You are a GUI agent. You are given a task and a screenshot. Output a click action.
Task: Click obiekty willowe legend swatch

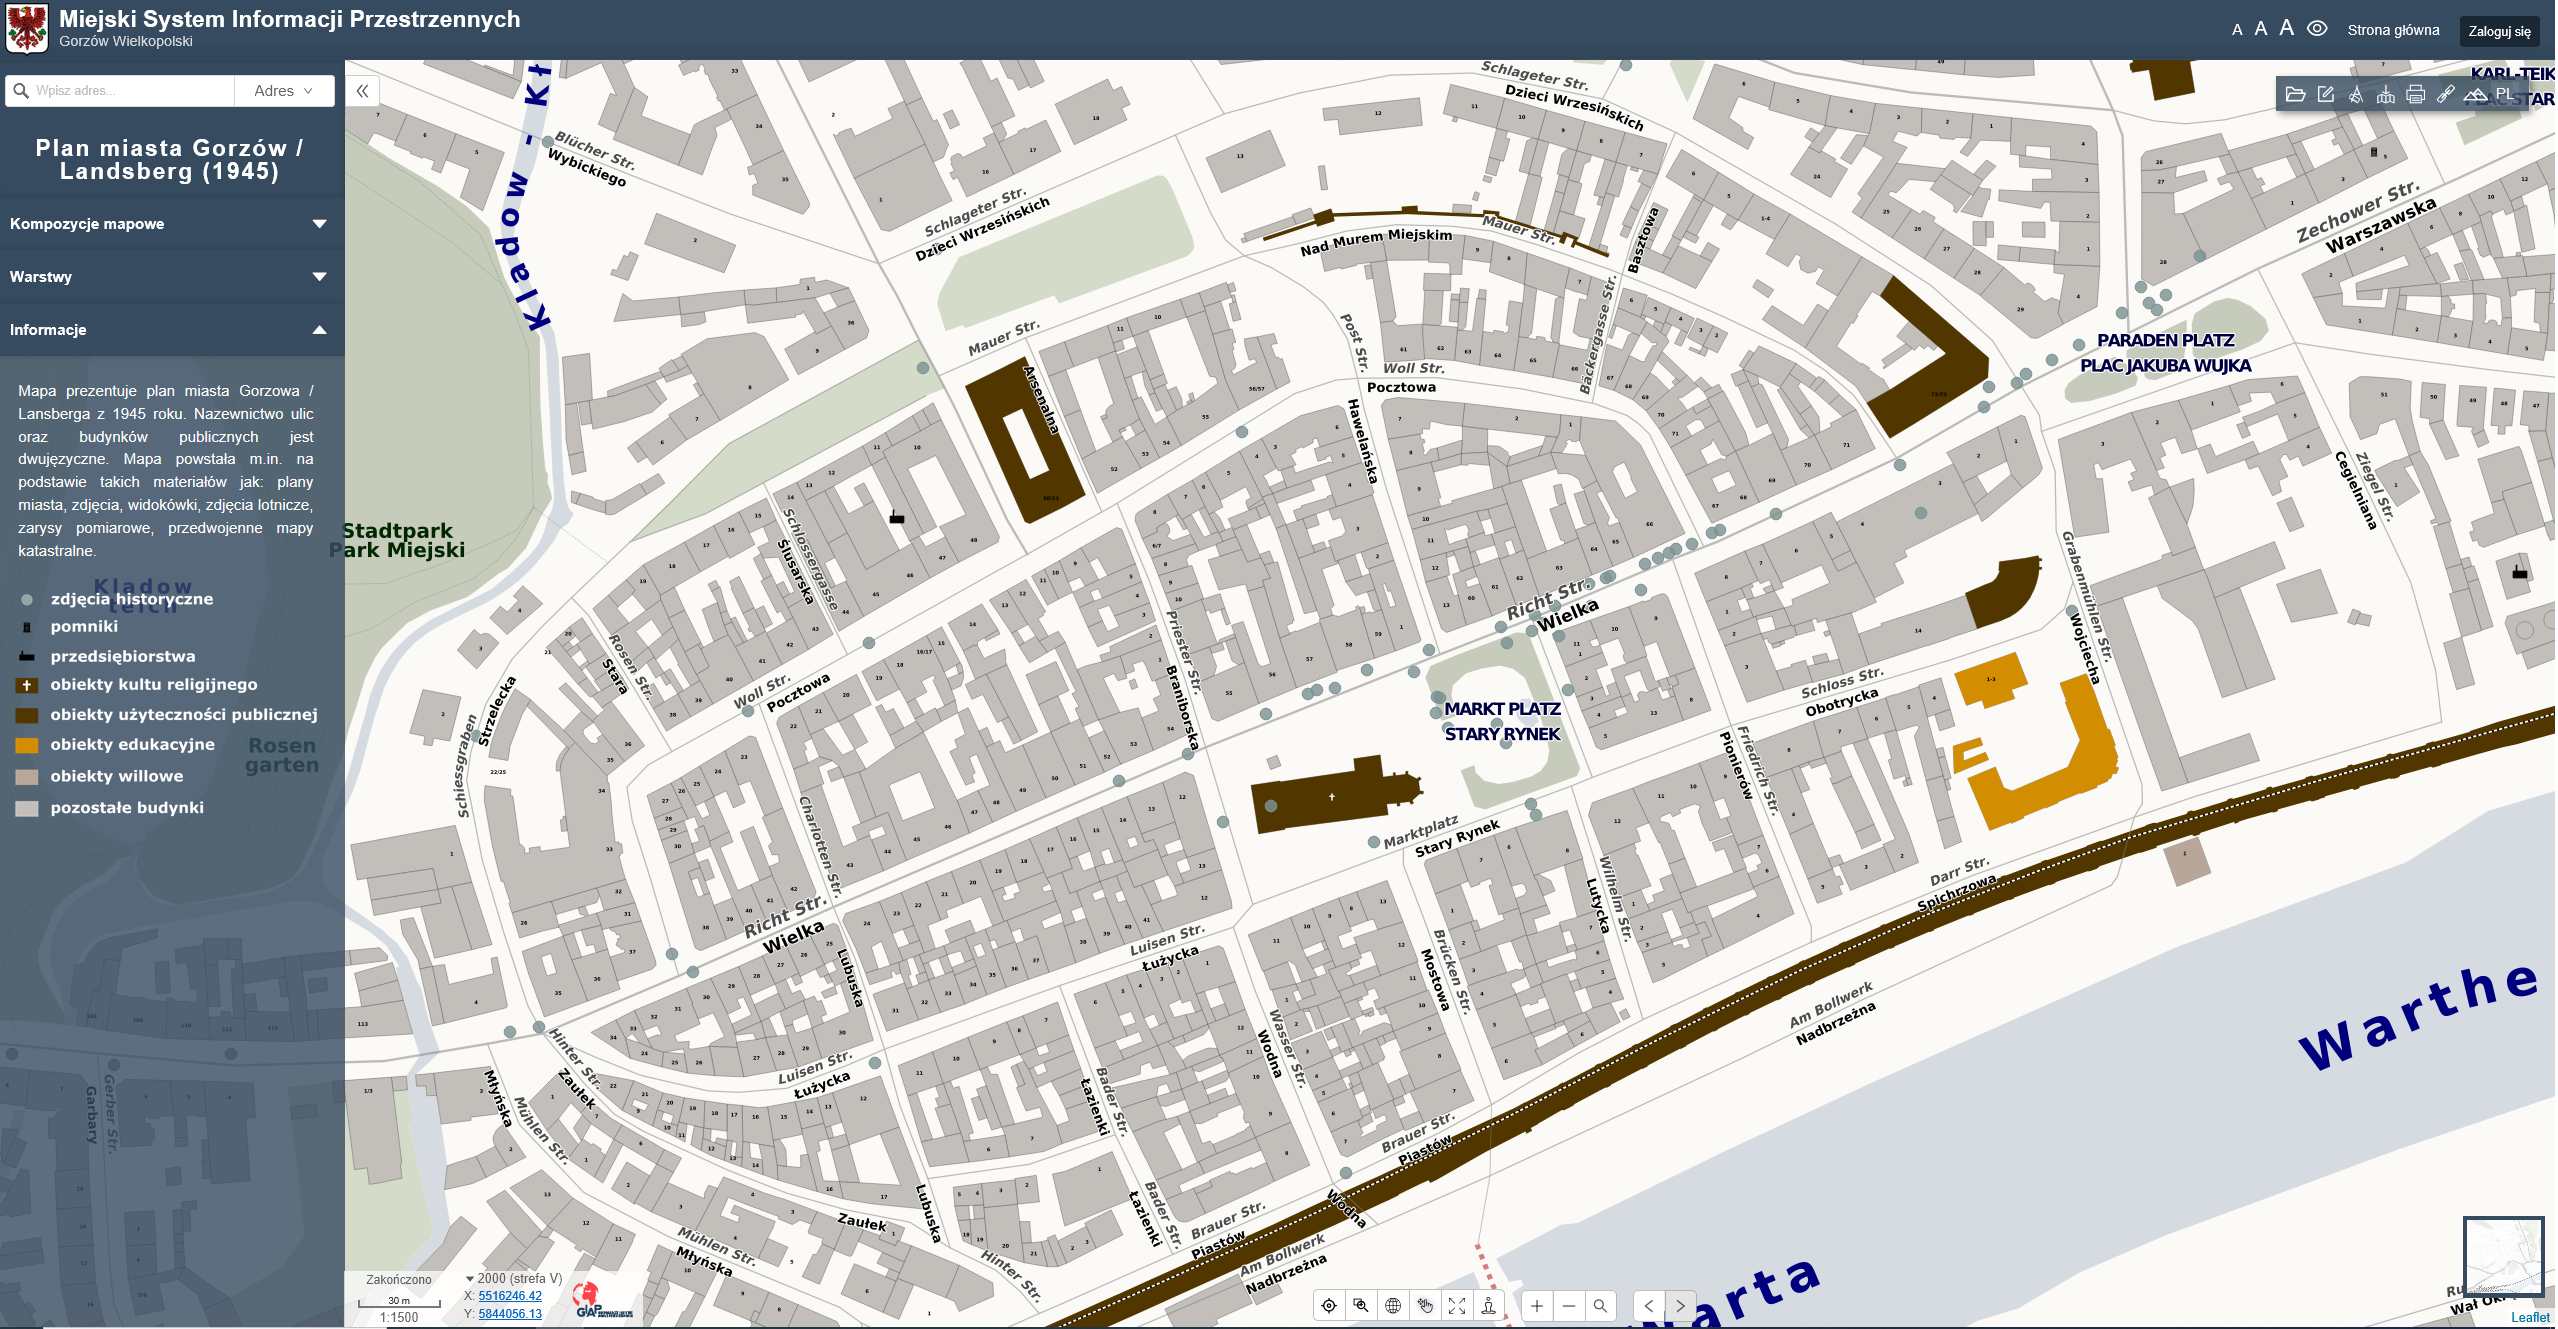(27, 777)
